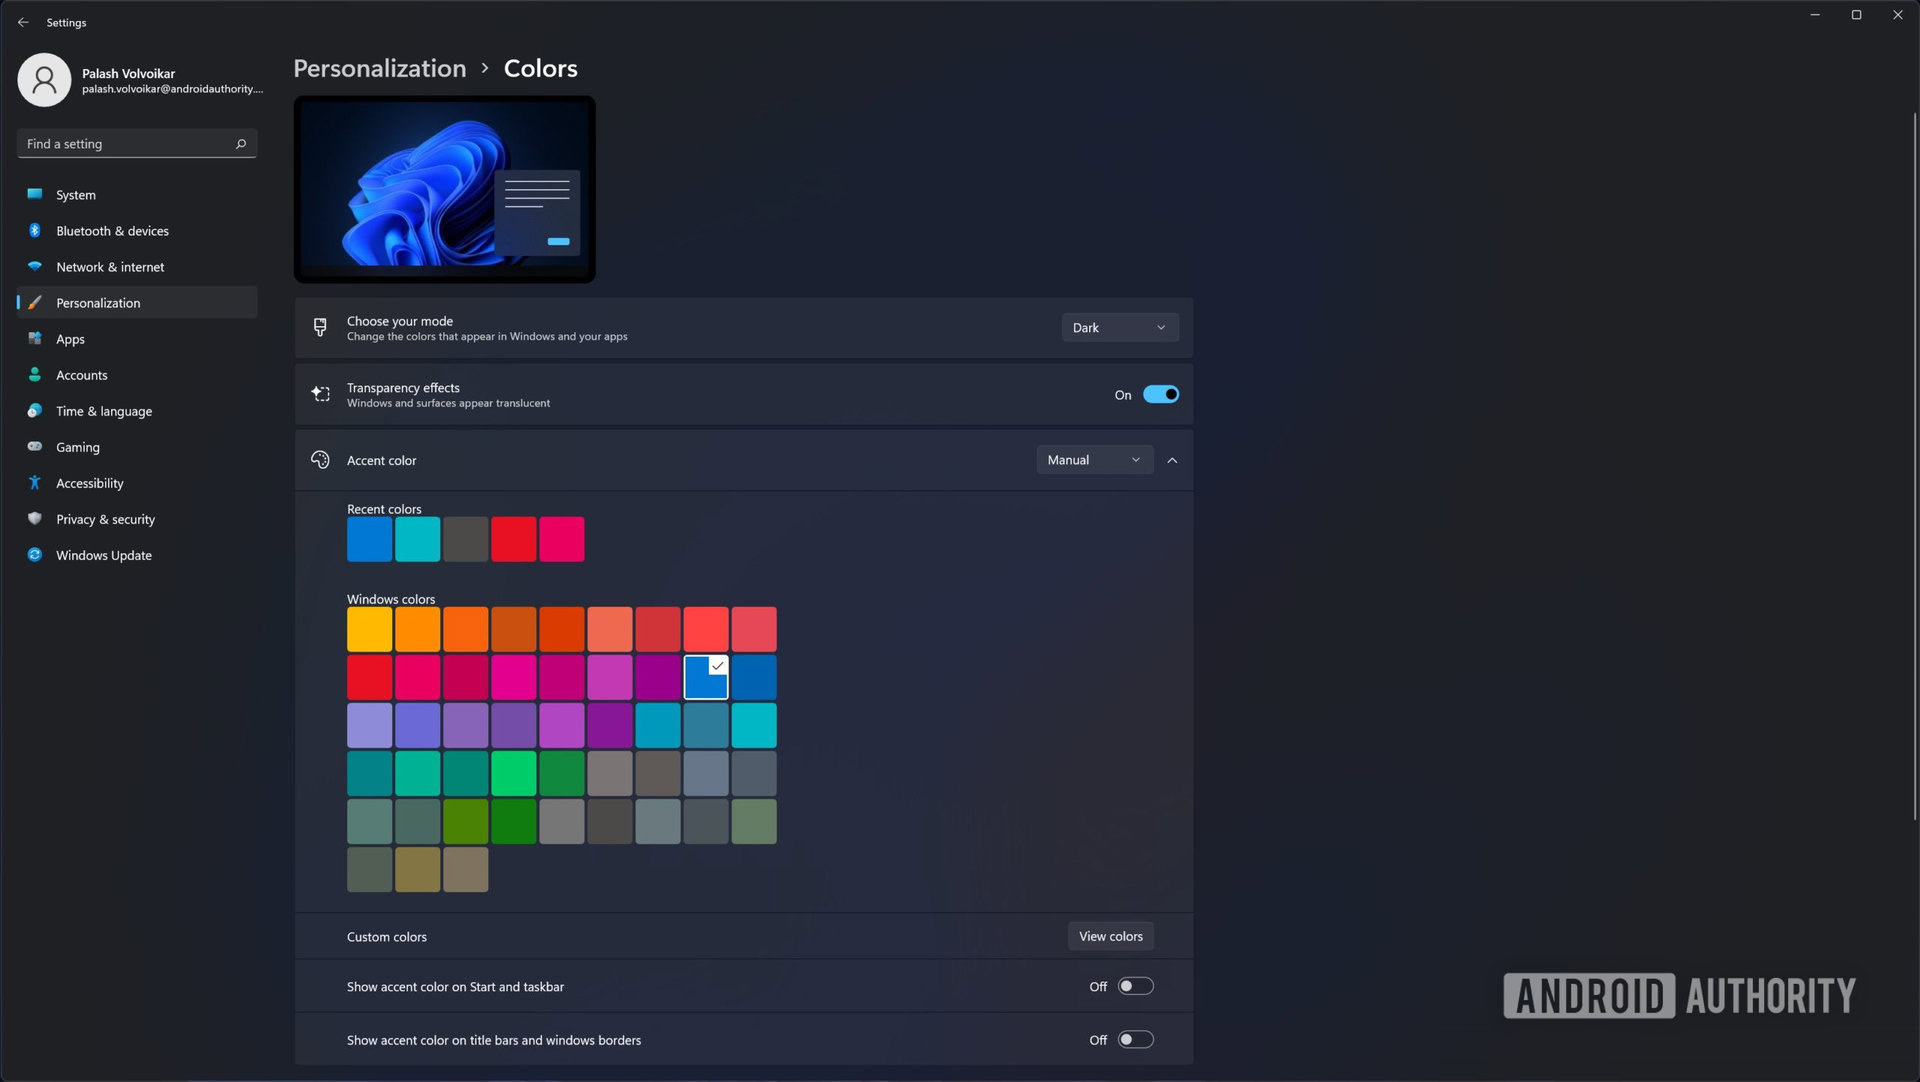This screenshot has height=1082, width=1920.
Task: Toggle Transparency effects on/off
Action: (x=1158, y=394)
